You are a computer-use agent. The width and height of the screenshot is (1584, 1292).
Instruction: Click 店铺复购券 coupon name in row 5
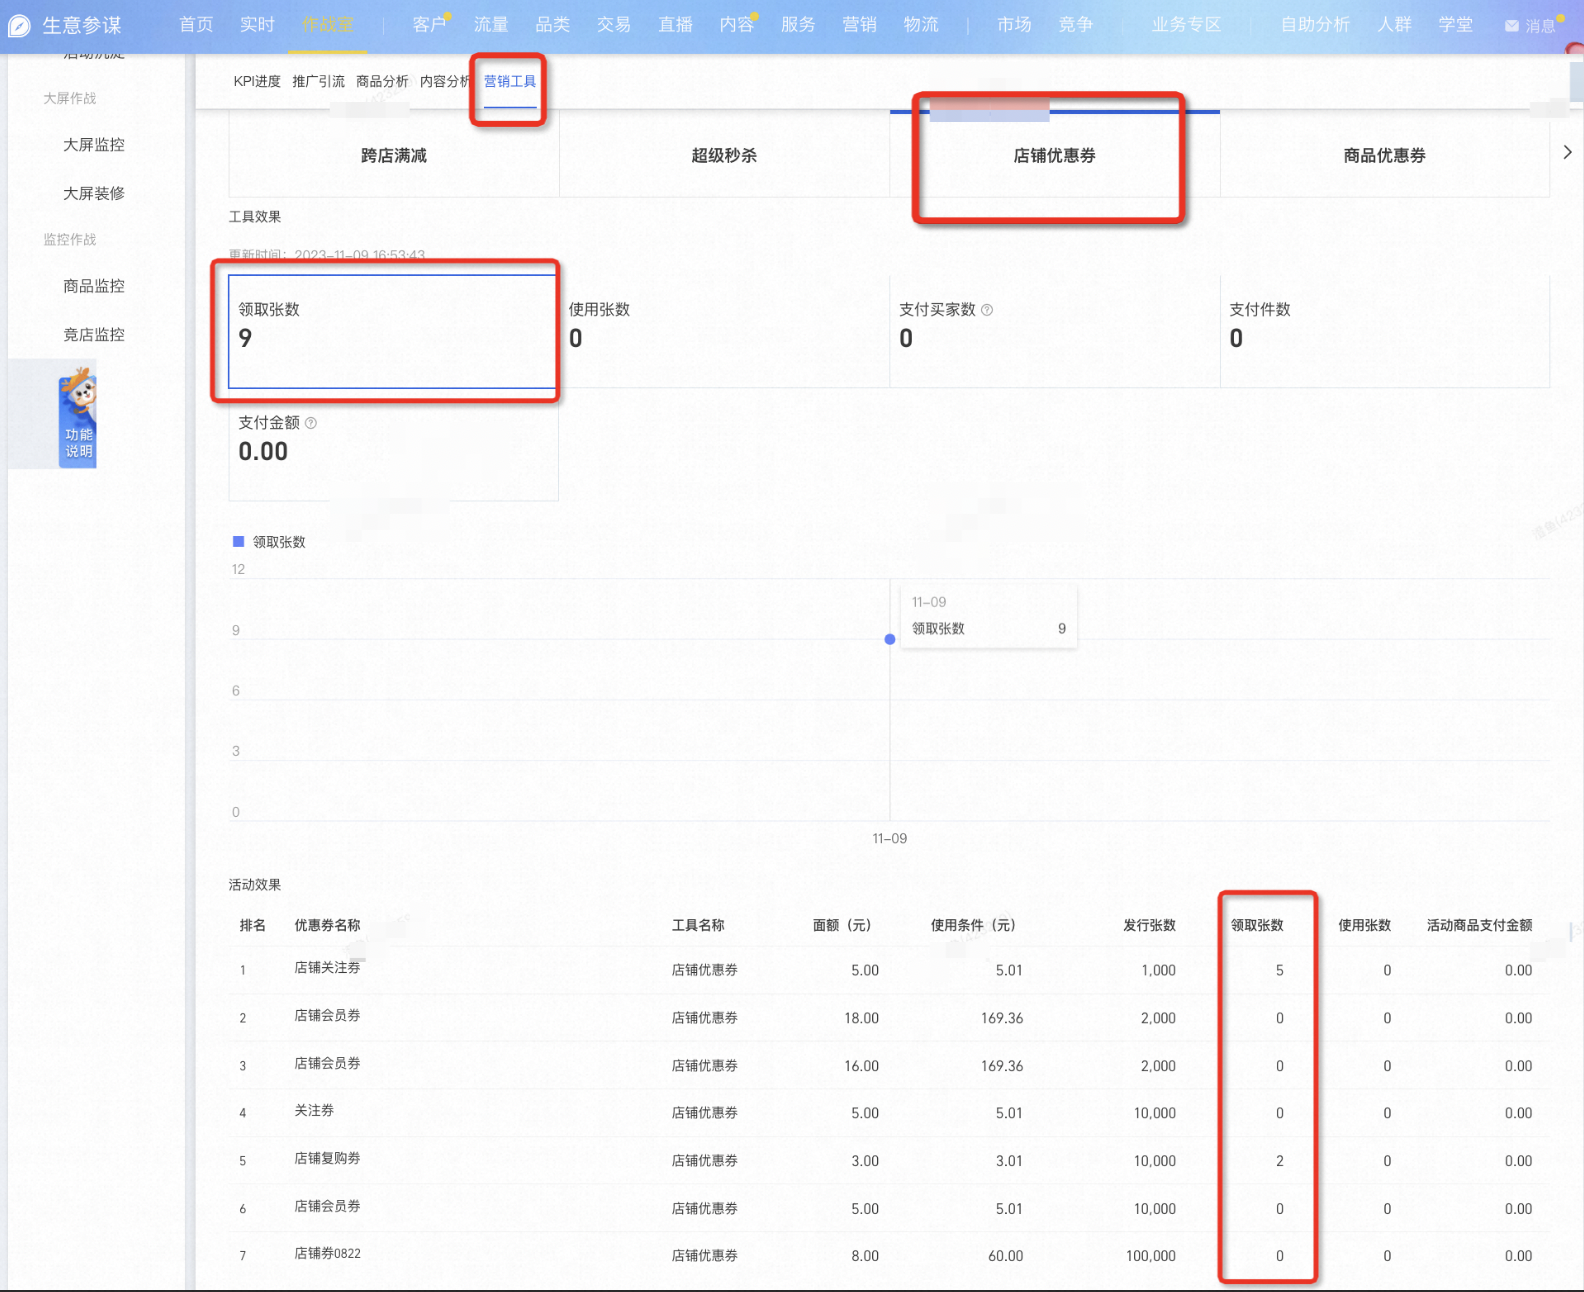click(x=327, y=1158)
